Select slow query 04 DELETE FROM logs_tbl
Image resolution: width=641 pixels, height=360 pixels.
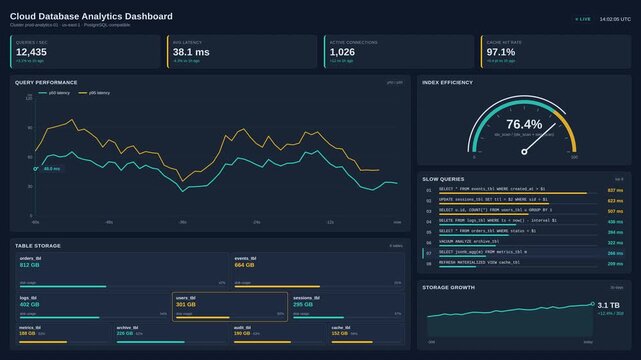(524, 221)
